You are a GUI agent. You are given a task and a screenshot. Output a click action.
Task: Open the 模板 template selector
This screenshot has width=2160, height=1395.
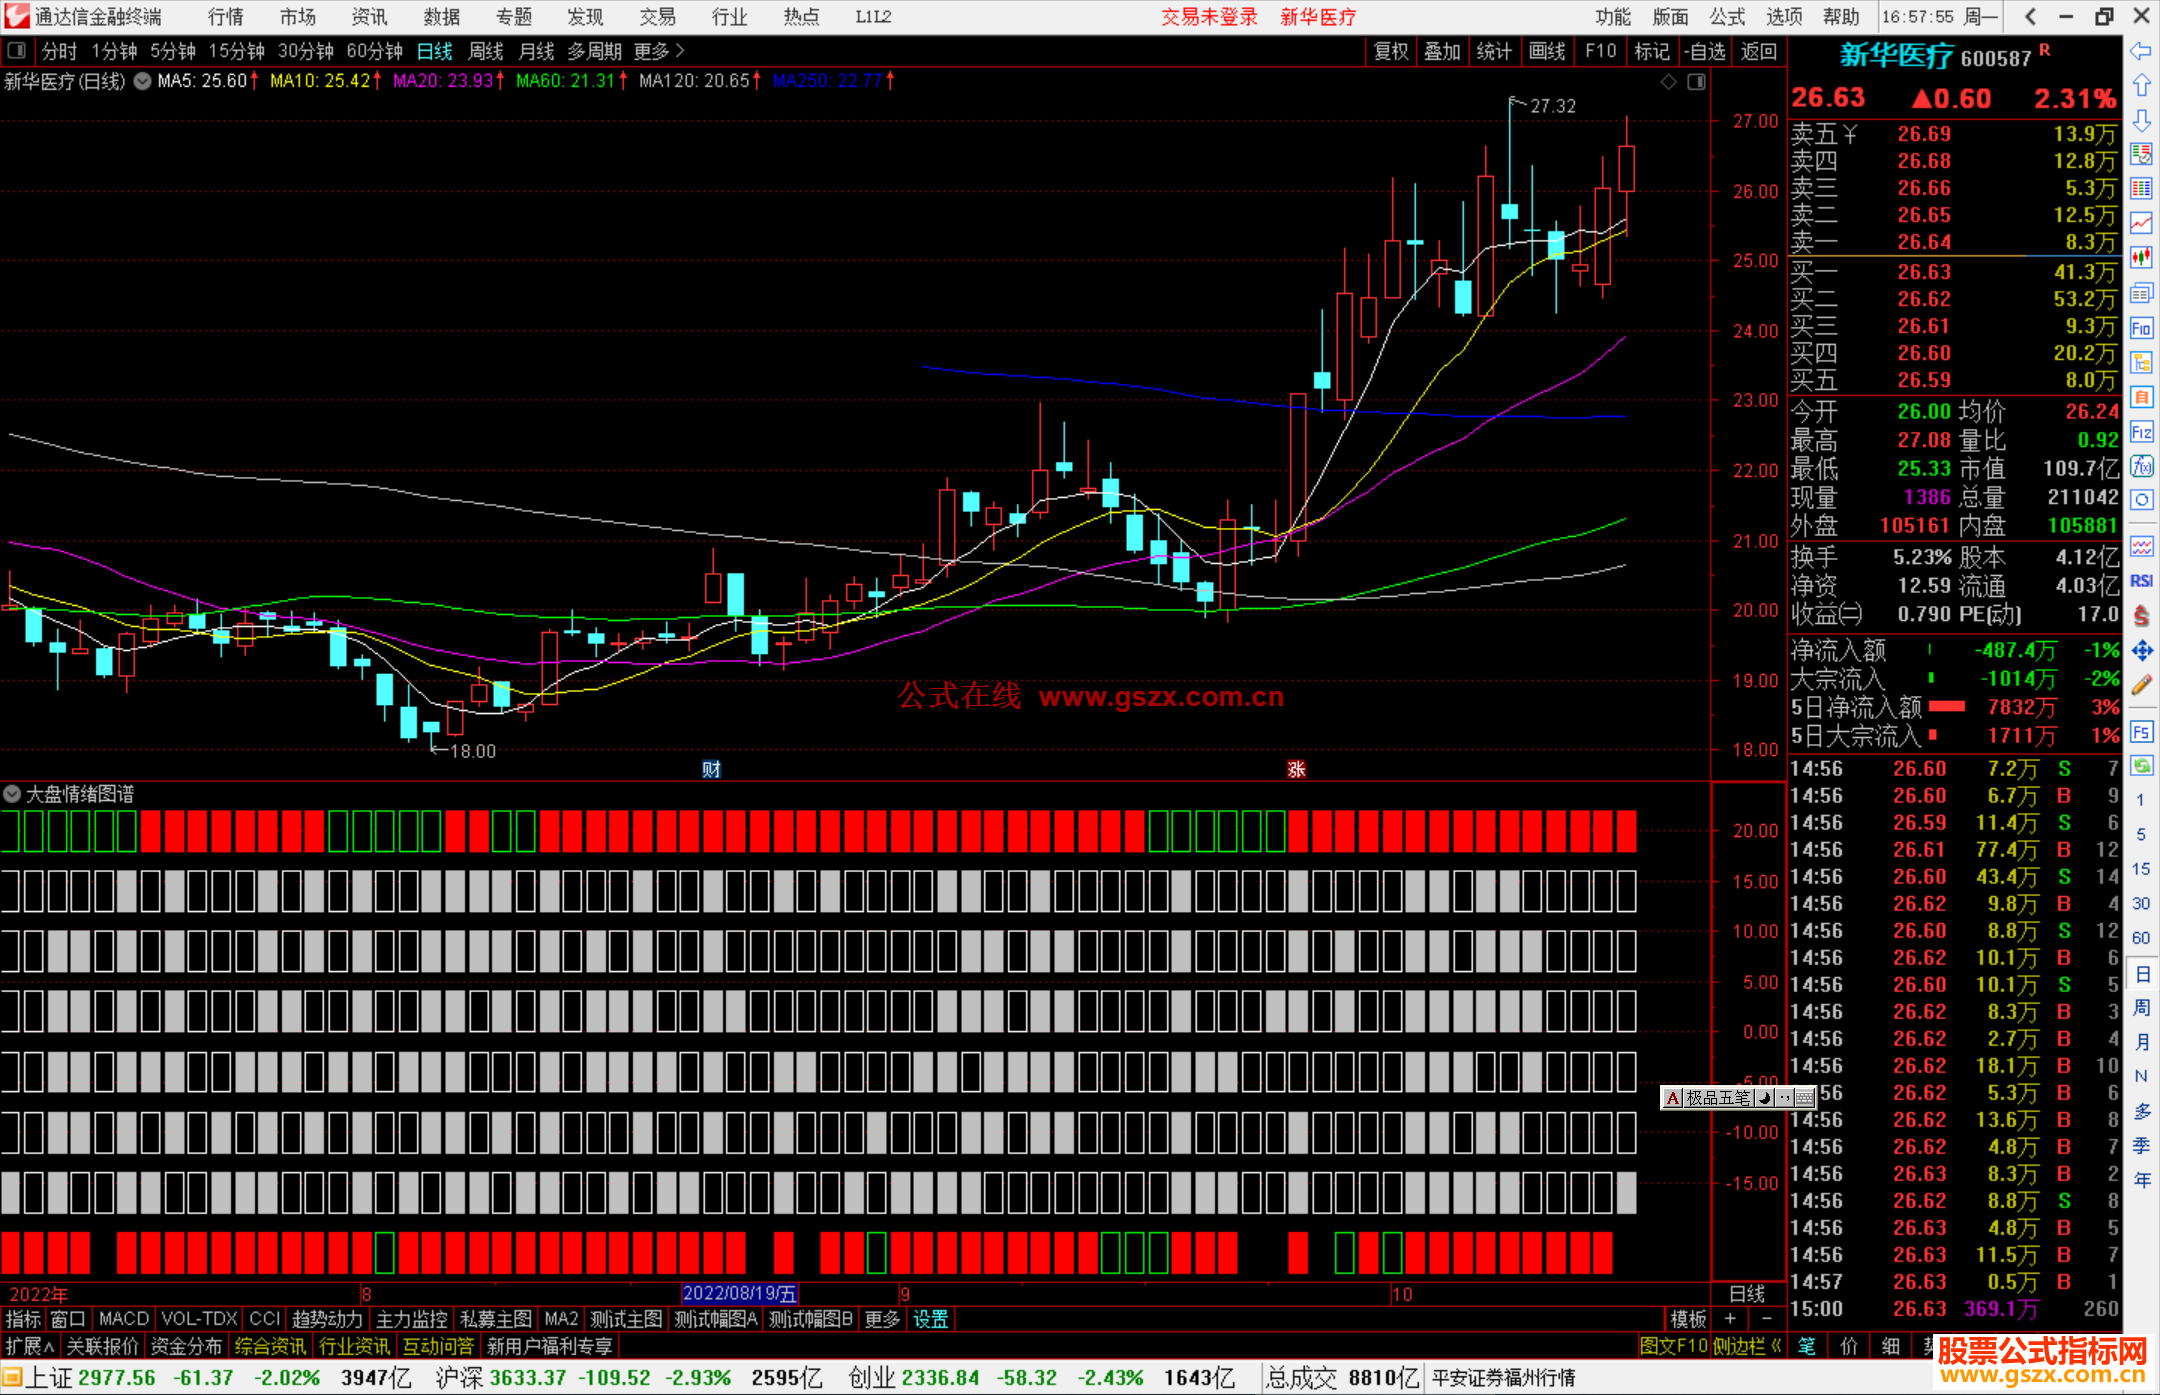pyautogui.click(x=1689, y=1319)
